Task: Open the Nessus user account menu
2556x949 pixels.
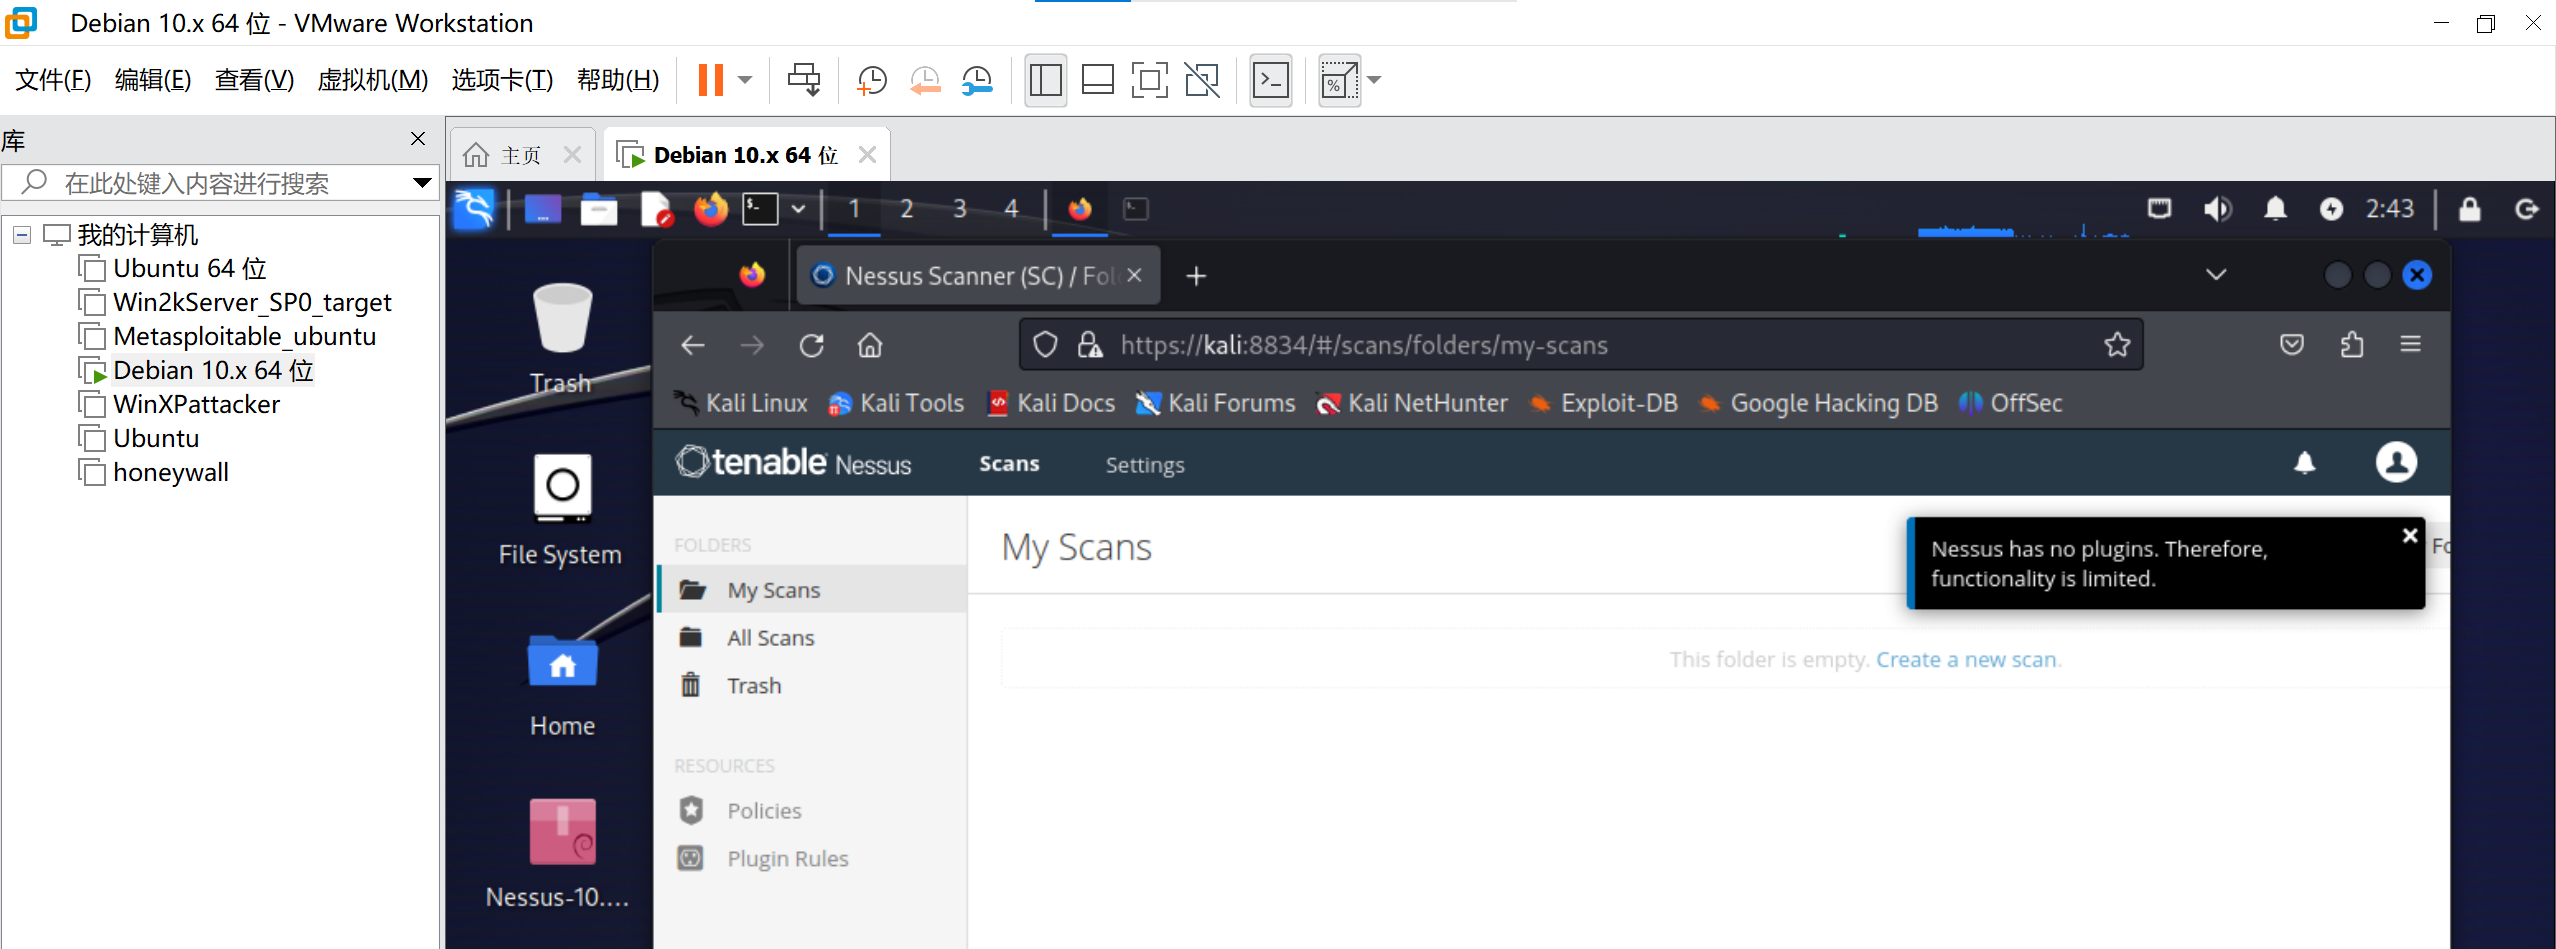Action: tap(2396, 463)
